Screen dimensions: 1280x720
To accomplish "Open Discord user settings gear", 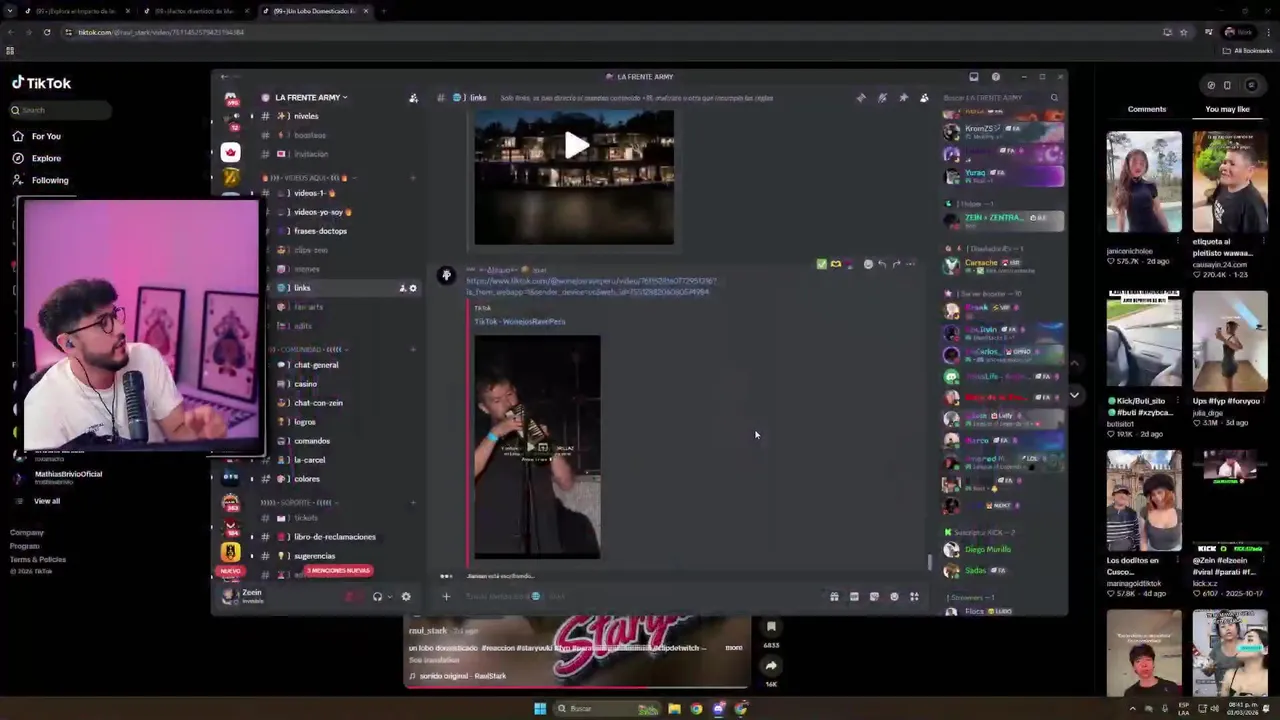I will tap(406, 597).
